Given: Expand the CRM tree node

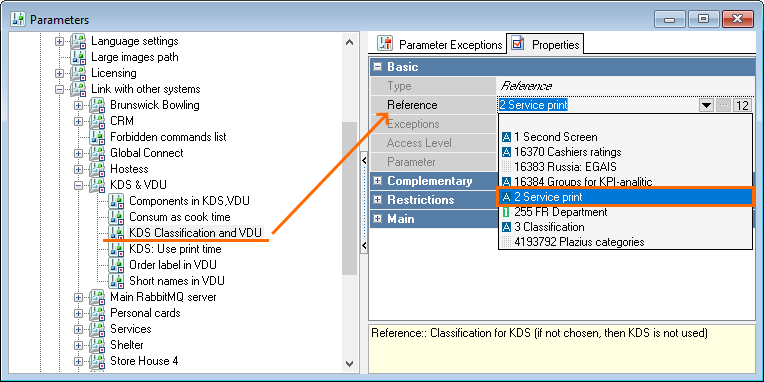Looking at the screenshot, I should coord(78,121).
